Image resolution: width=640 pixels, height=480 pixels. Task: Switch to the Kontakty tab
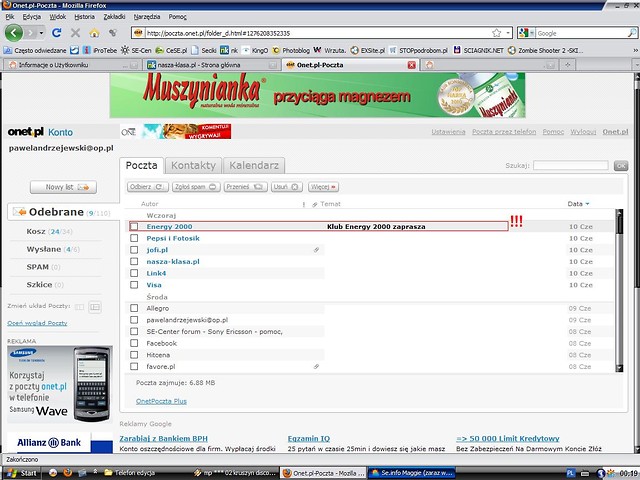193,166
